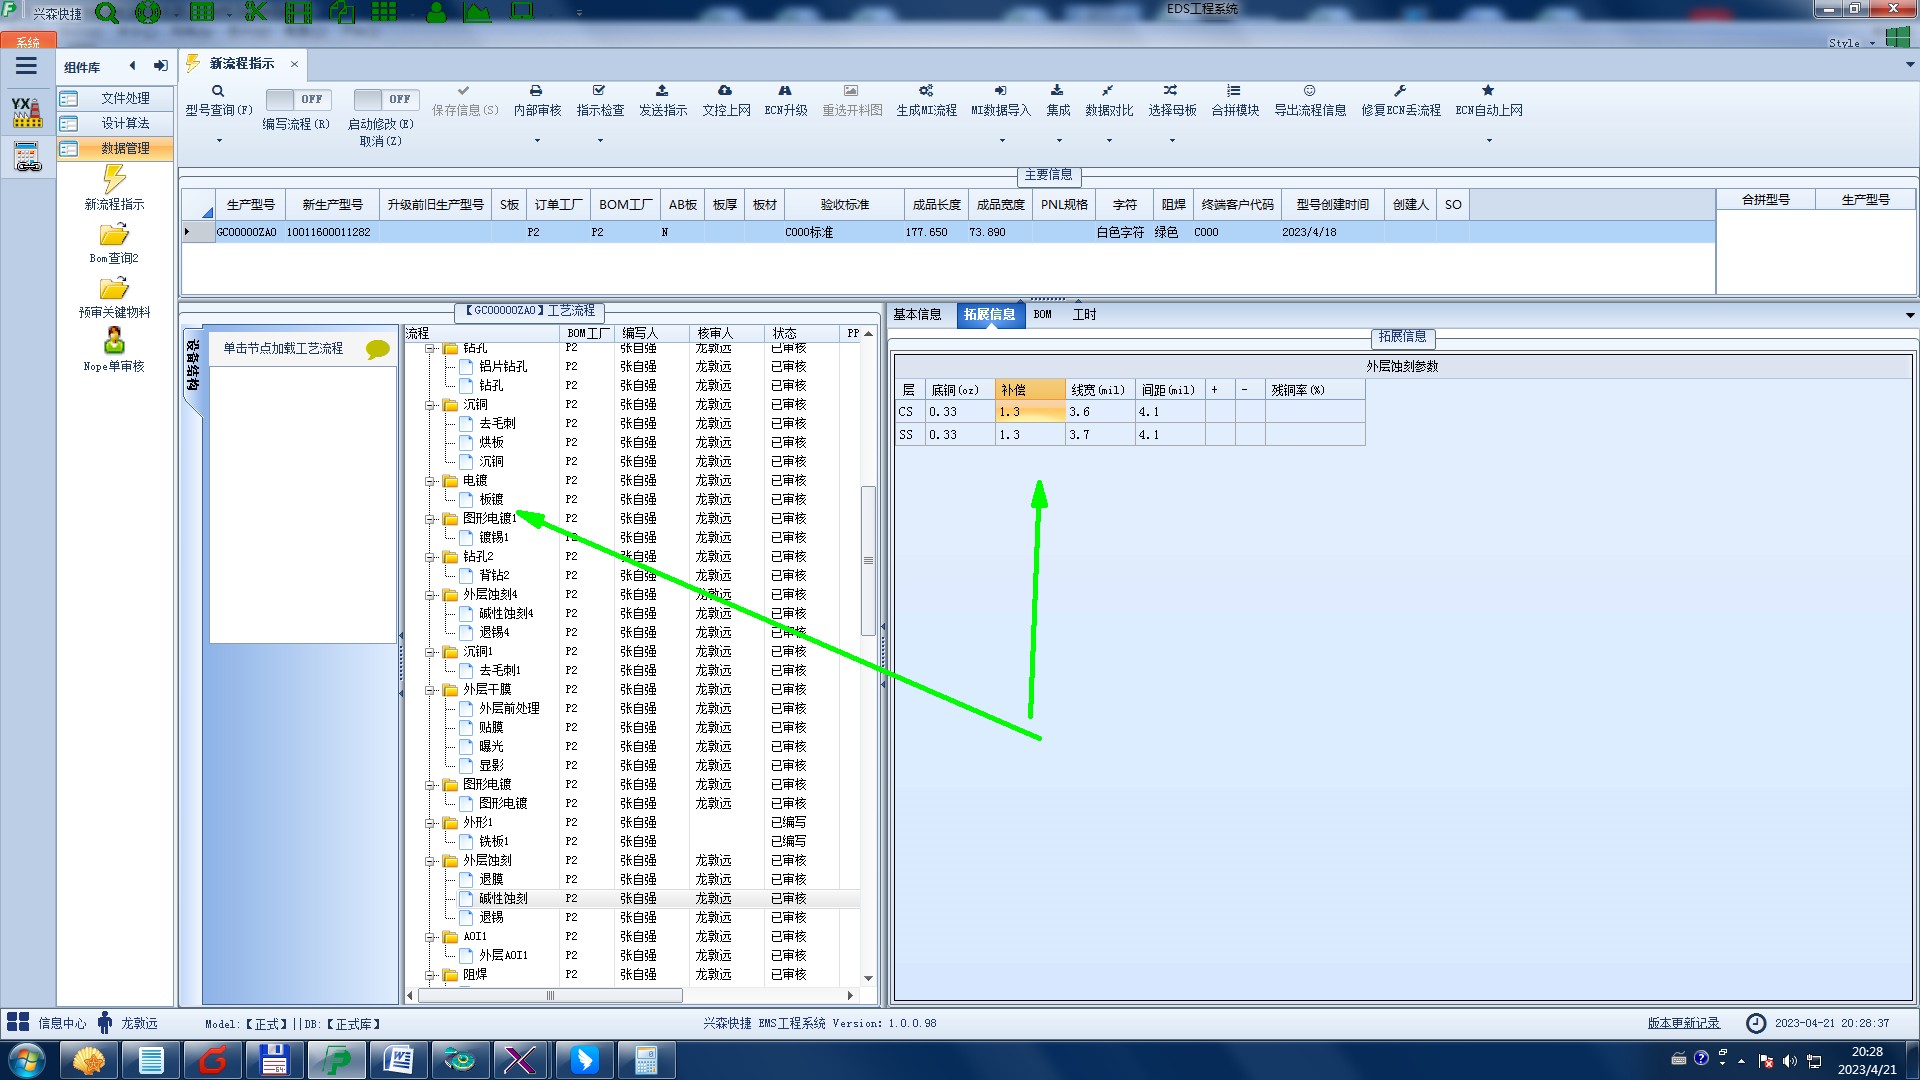Open 版本更新记录 link in status bar
This screenshot has width=1920, height=1080.
coord(1683,1023)
